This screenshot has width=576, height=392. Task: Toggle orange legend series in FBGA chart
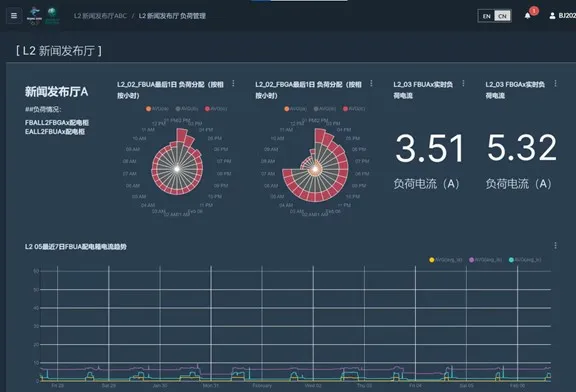tap(295, 109)
